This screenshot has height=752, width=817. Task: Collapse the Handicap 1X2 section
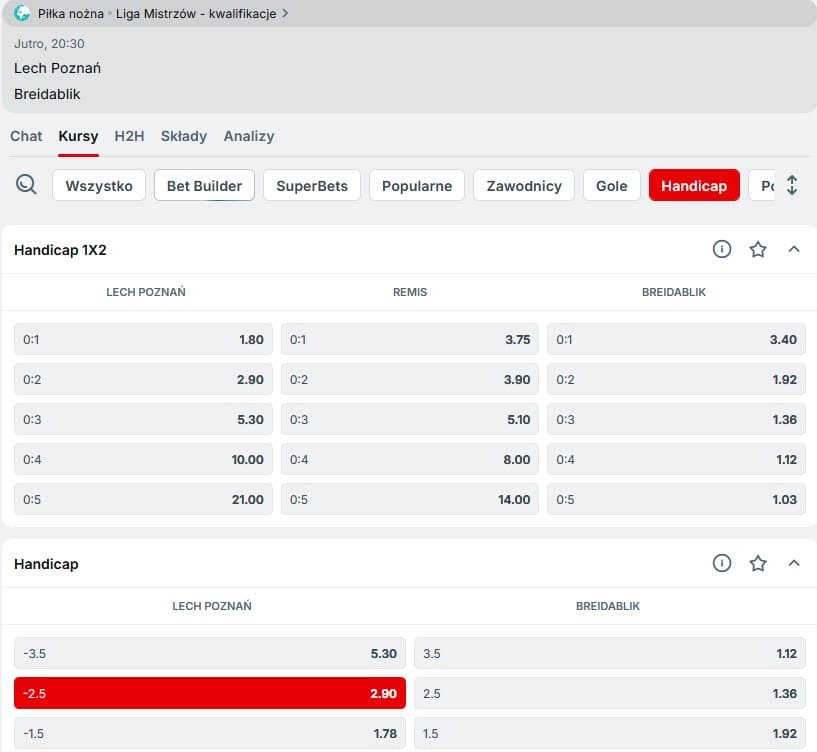pos(794,249)
